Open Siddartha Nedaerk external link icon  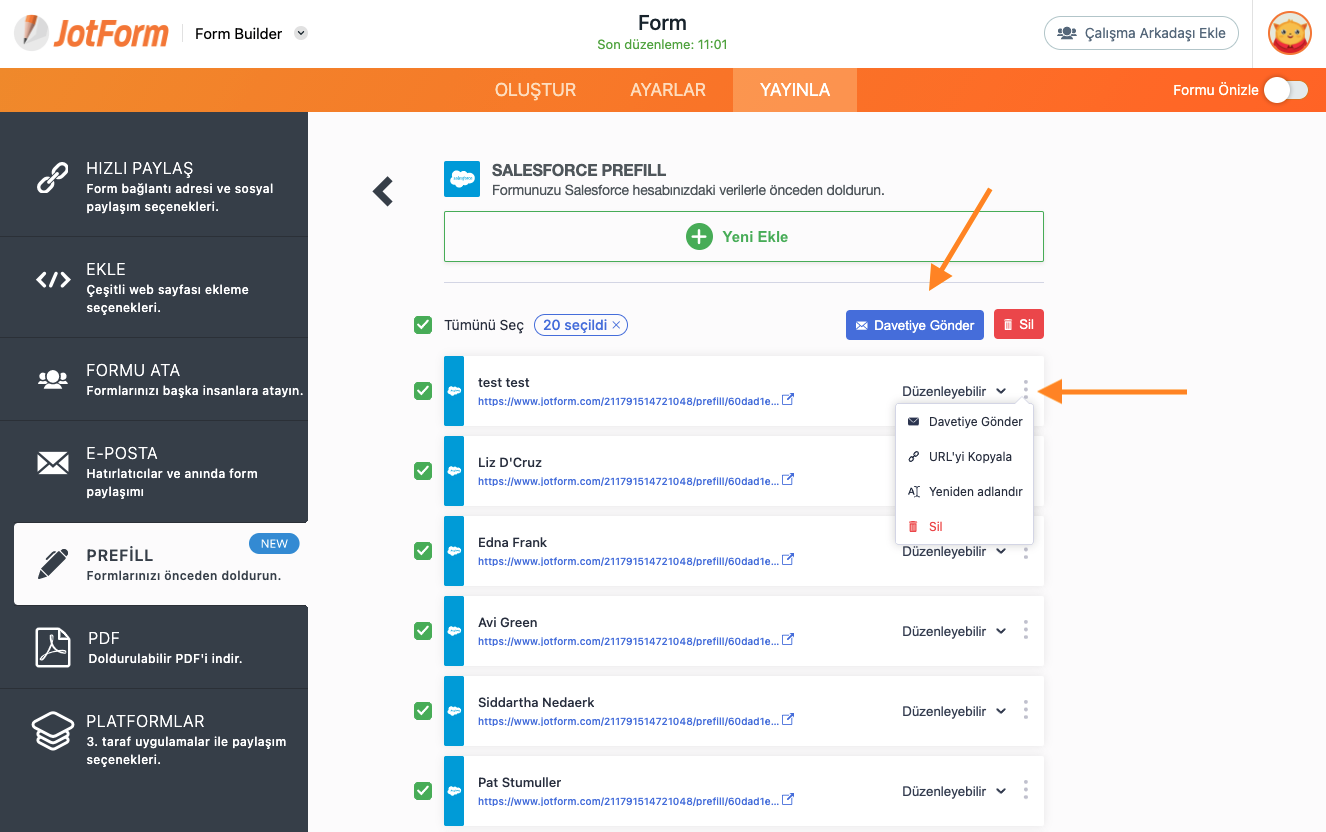coord(788,720)
